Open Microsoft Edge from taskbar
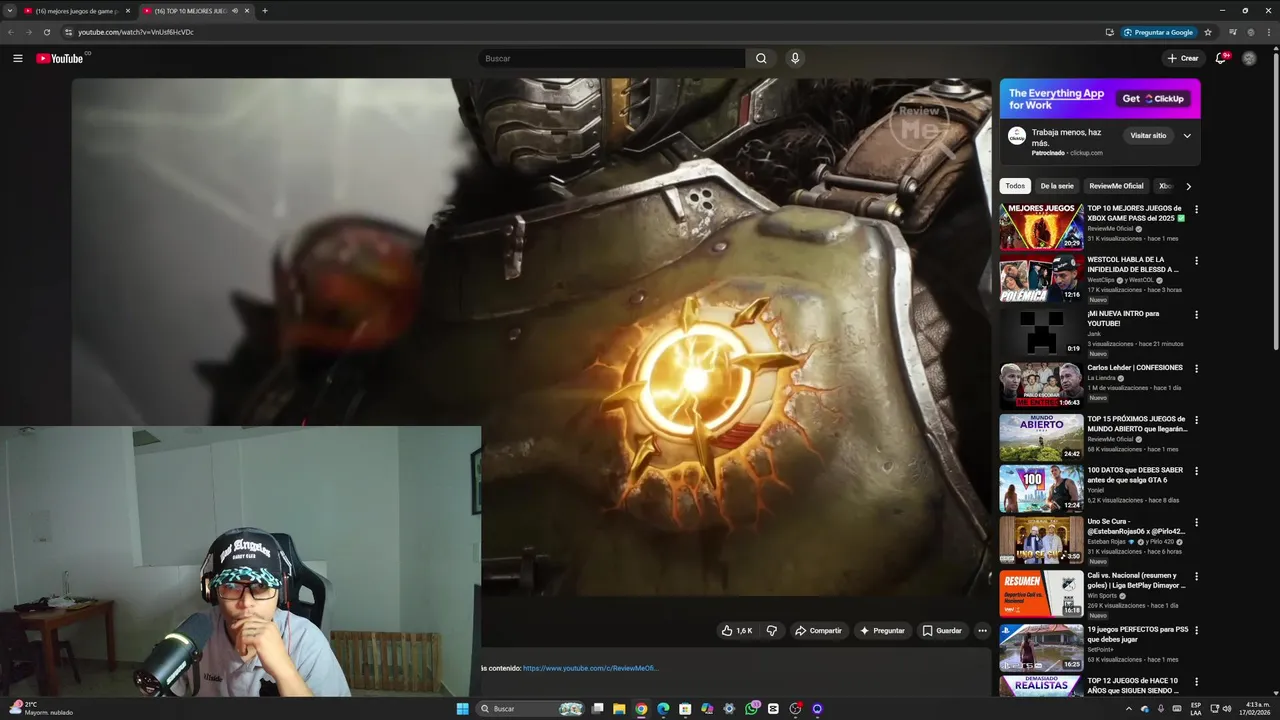This screenshot has height=720, width=1280. [x=663, y=709]
